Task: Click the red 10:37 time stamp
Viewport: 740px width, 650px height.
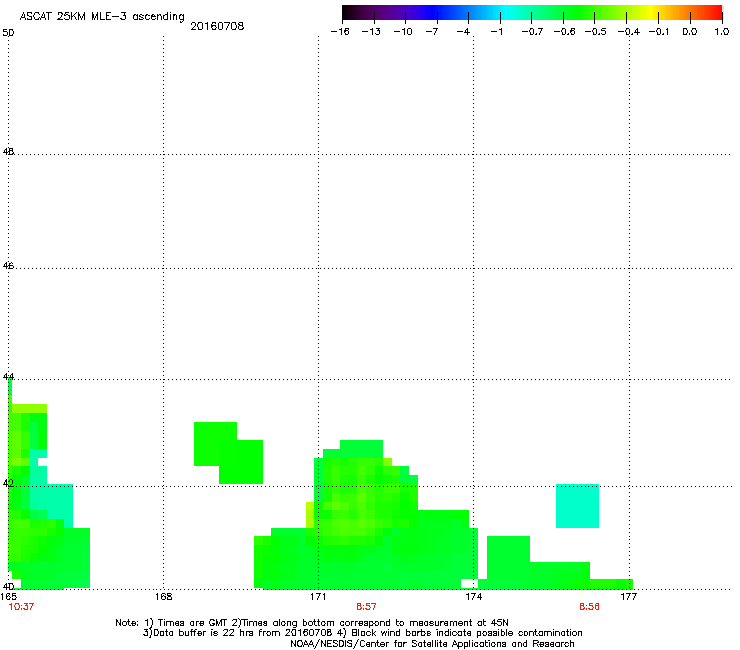Action: [21, 607]
